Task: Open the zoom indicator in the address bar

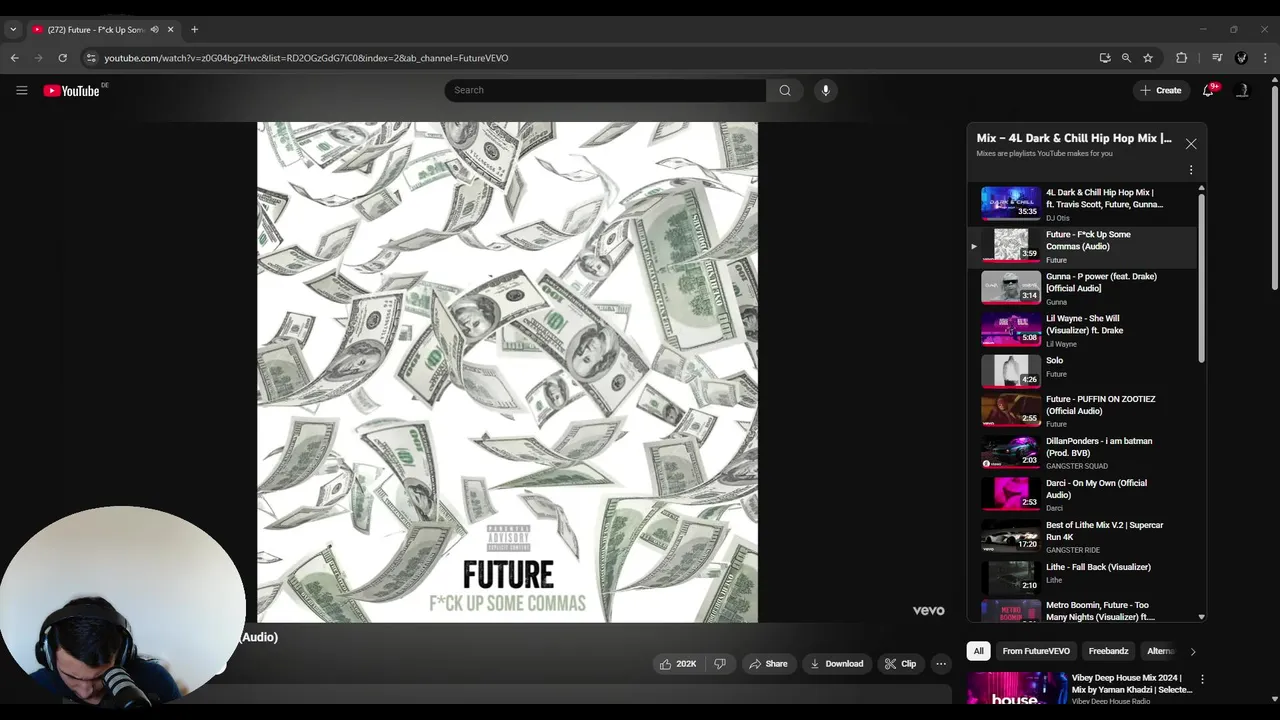Action: 1126,58
